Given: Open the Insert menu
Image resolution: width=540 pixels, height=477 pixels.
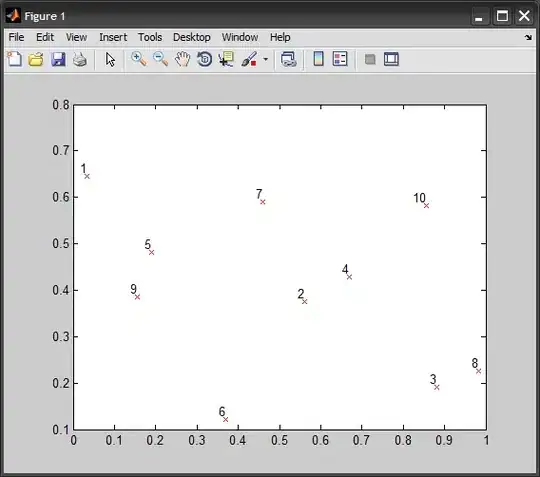Looking at the screenshot, I should pyautogui.click(x=113, y=37).
